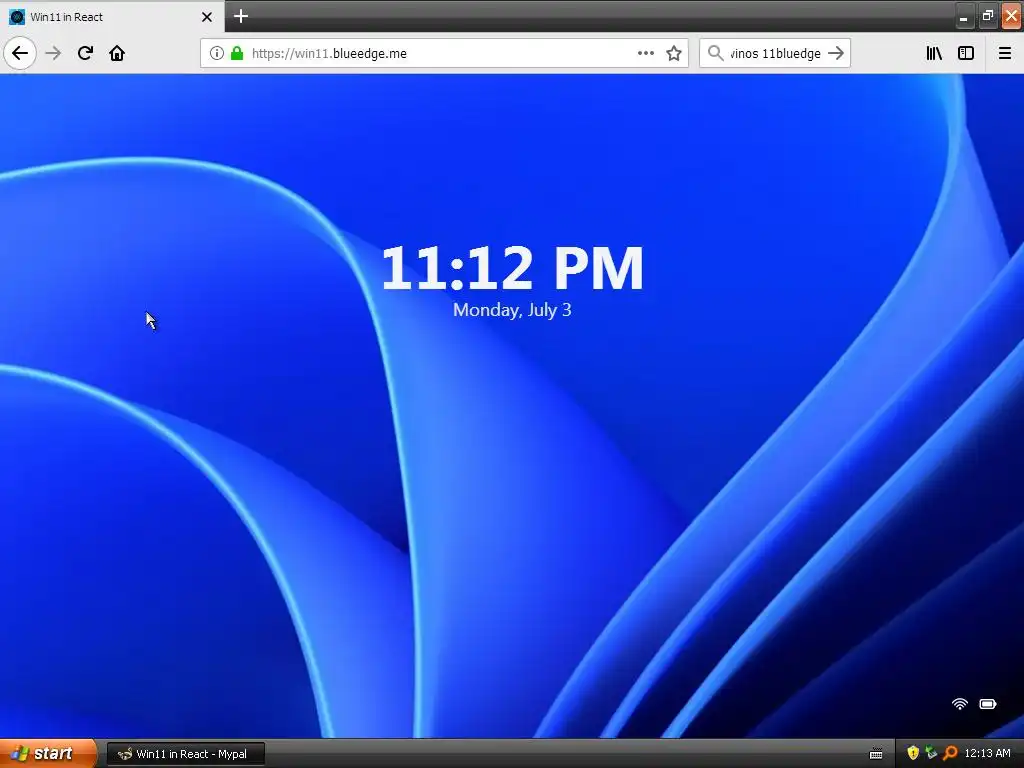Click the Wi-Fi icon on lock screen
This screenshot has height=768, width=1024.
pos(959,703)
